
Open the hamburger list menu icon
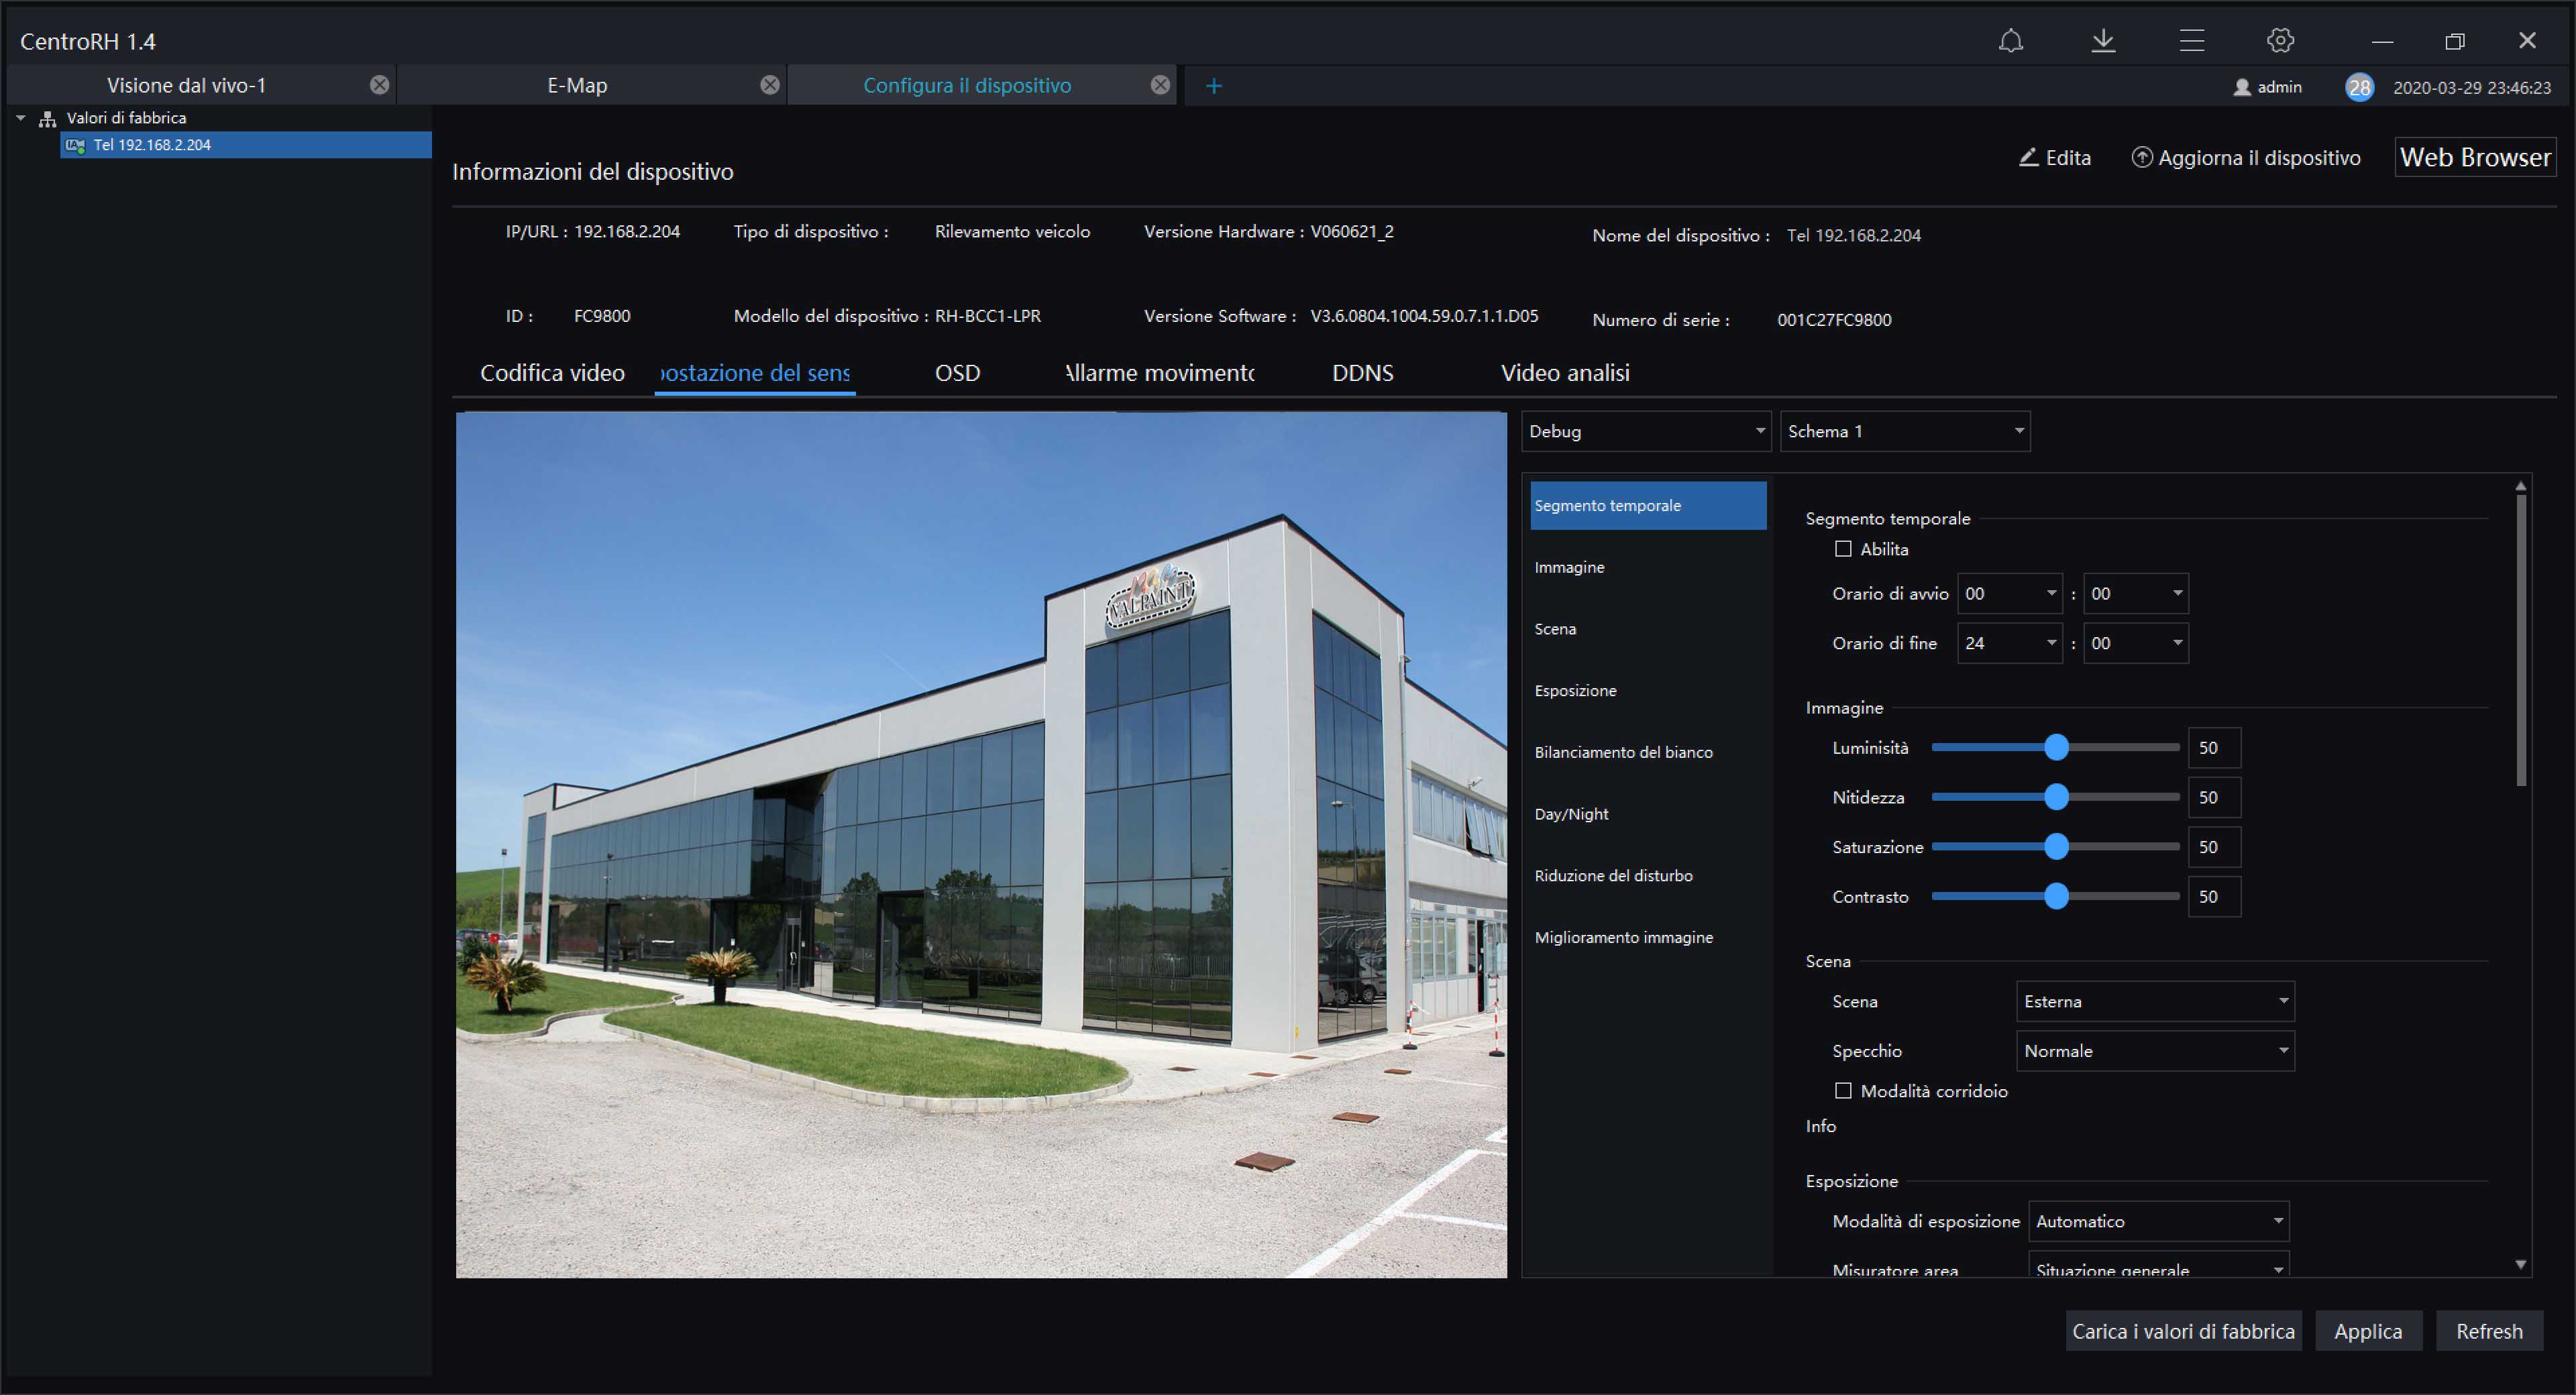[x=2191, y=40]
